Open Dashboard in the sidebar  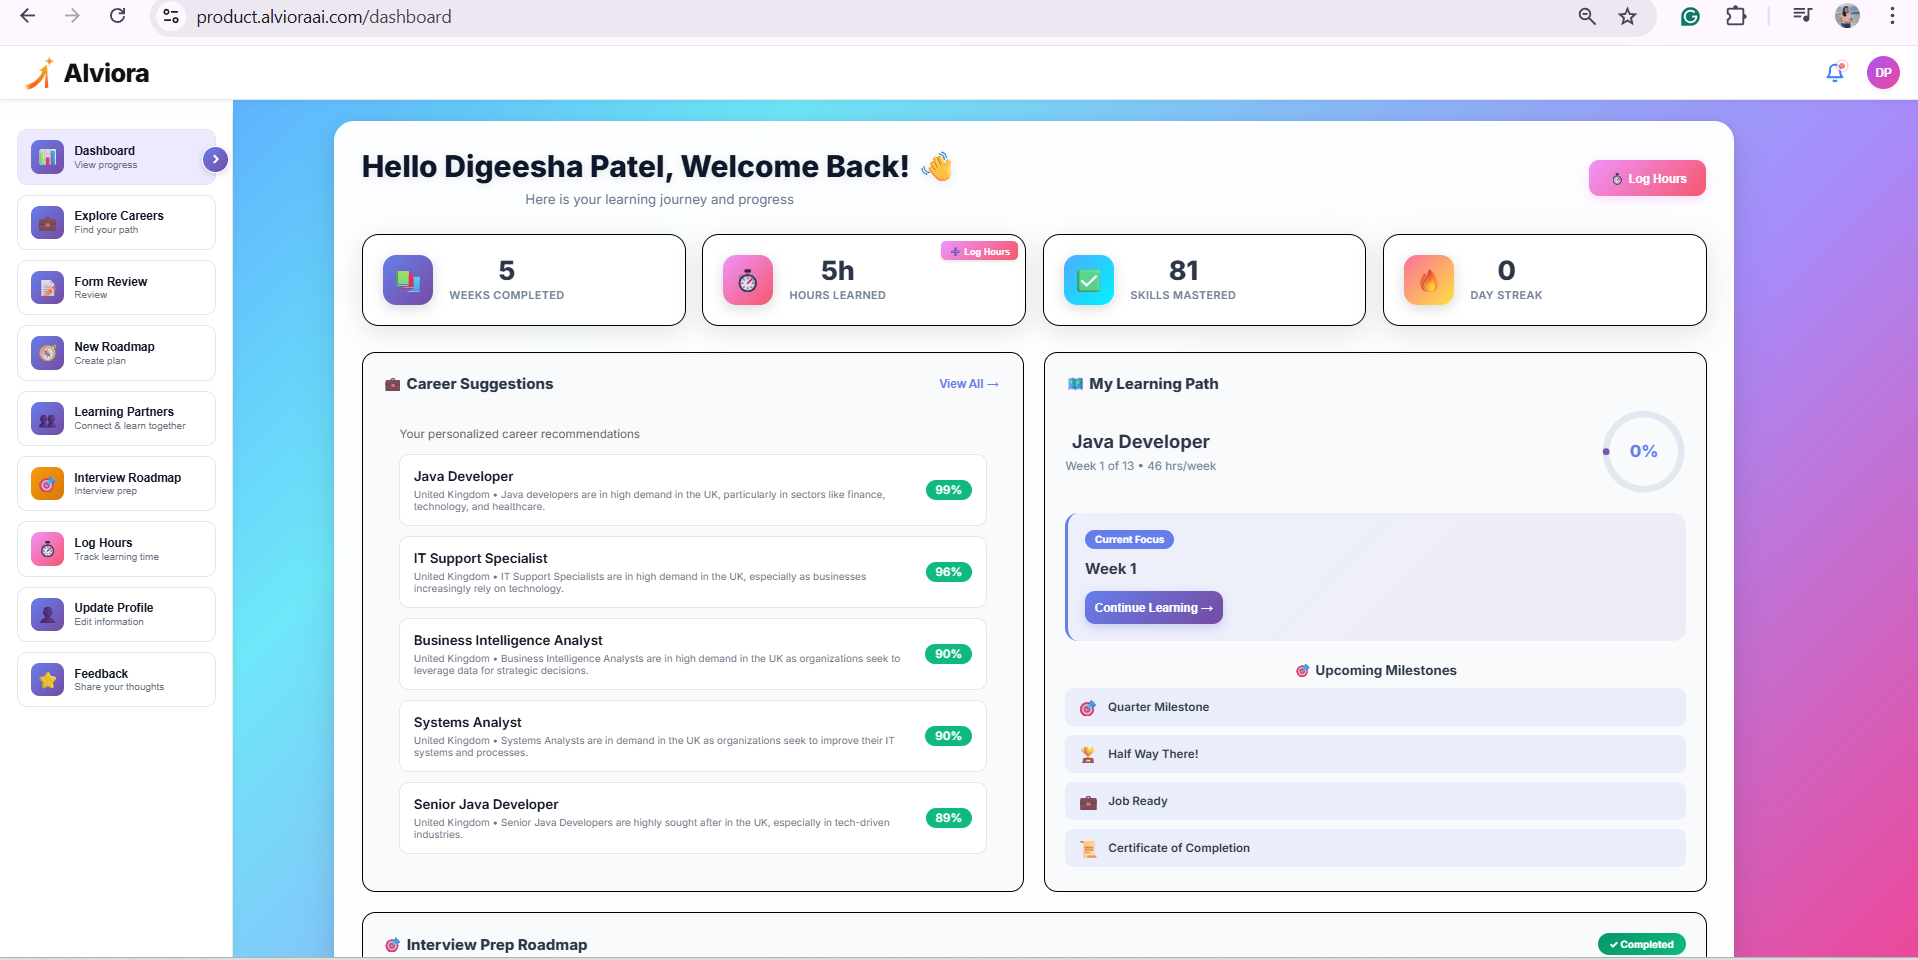click(x=116, y=157)
